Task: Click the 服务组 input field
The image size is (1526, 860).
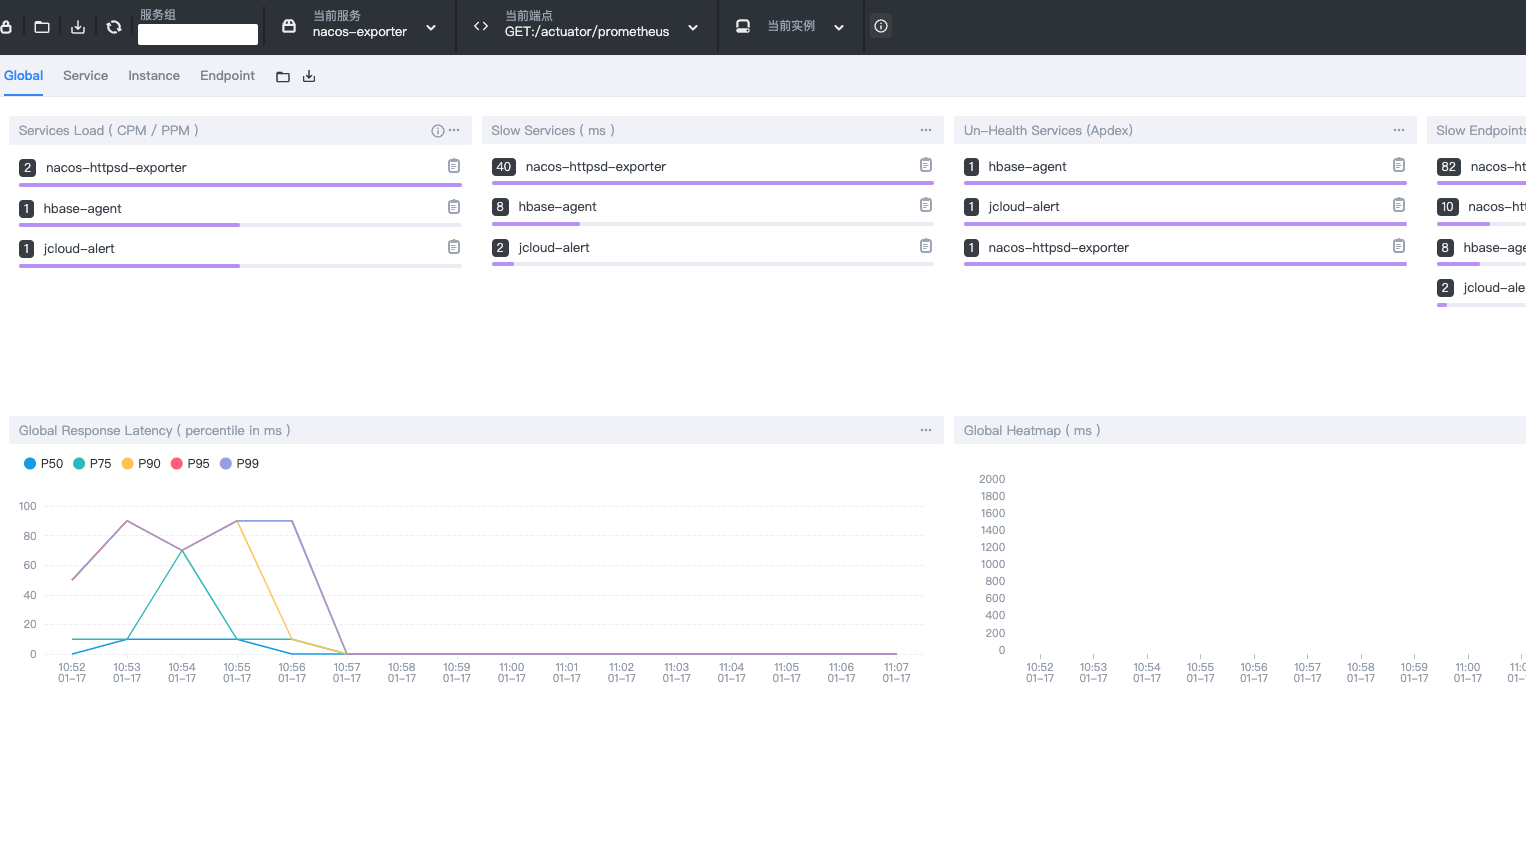Action: point(198,35)
